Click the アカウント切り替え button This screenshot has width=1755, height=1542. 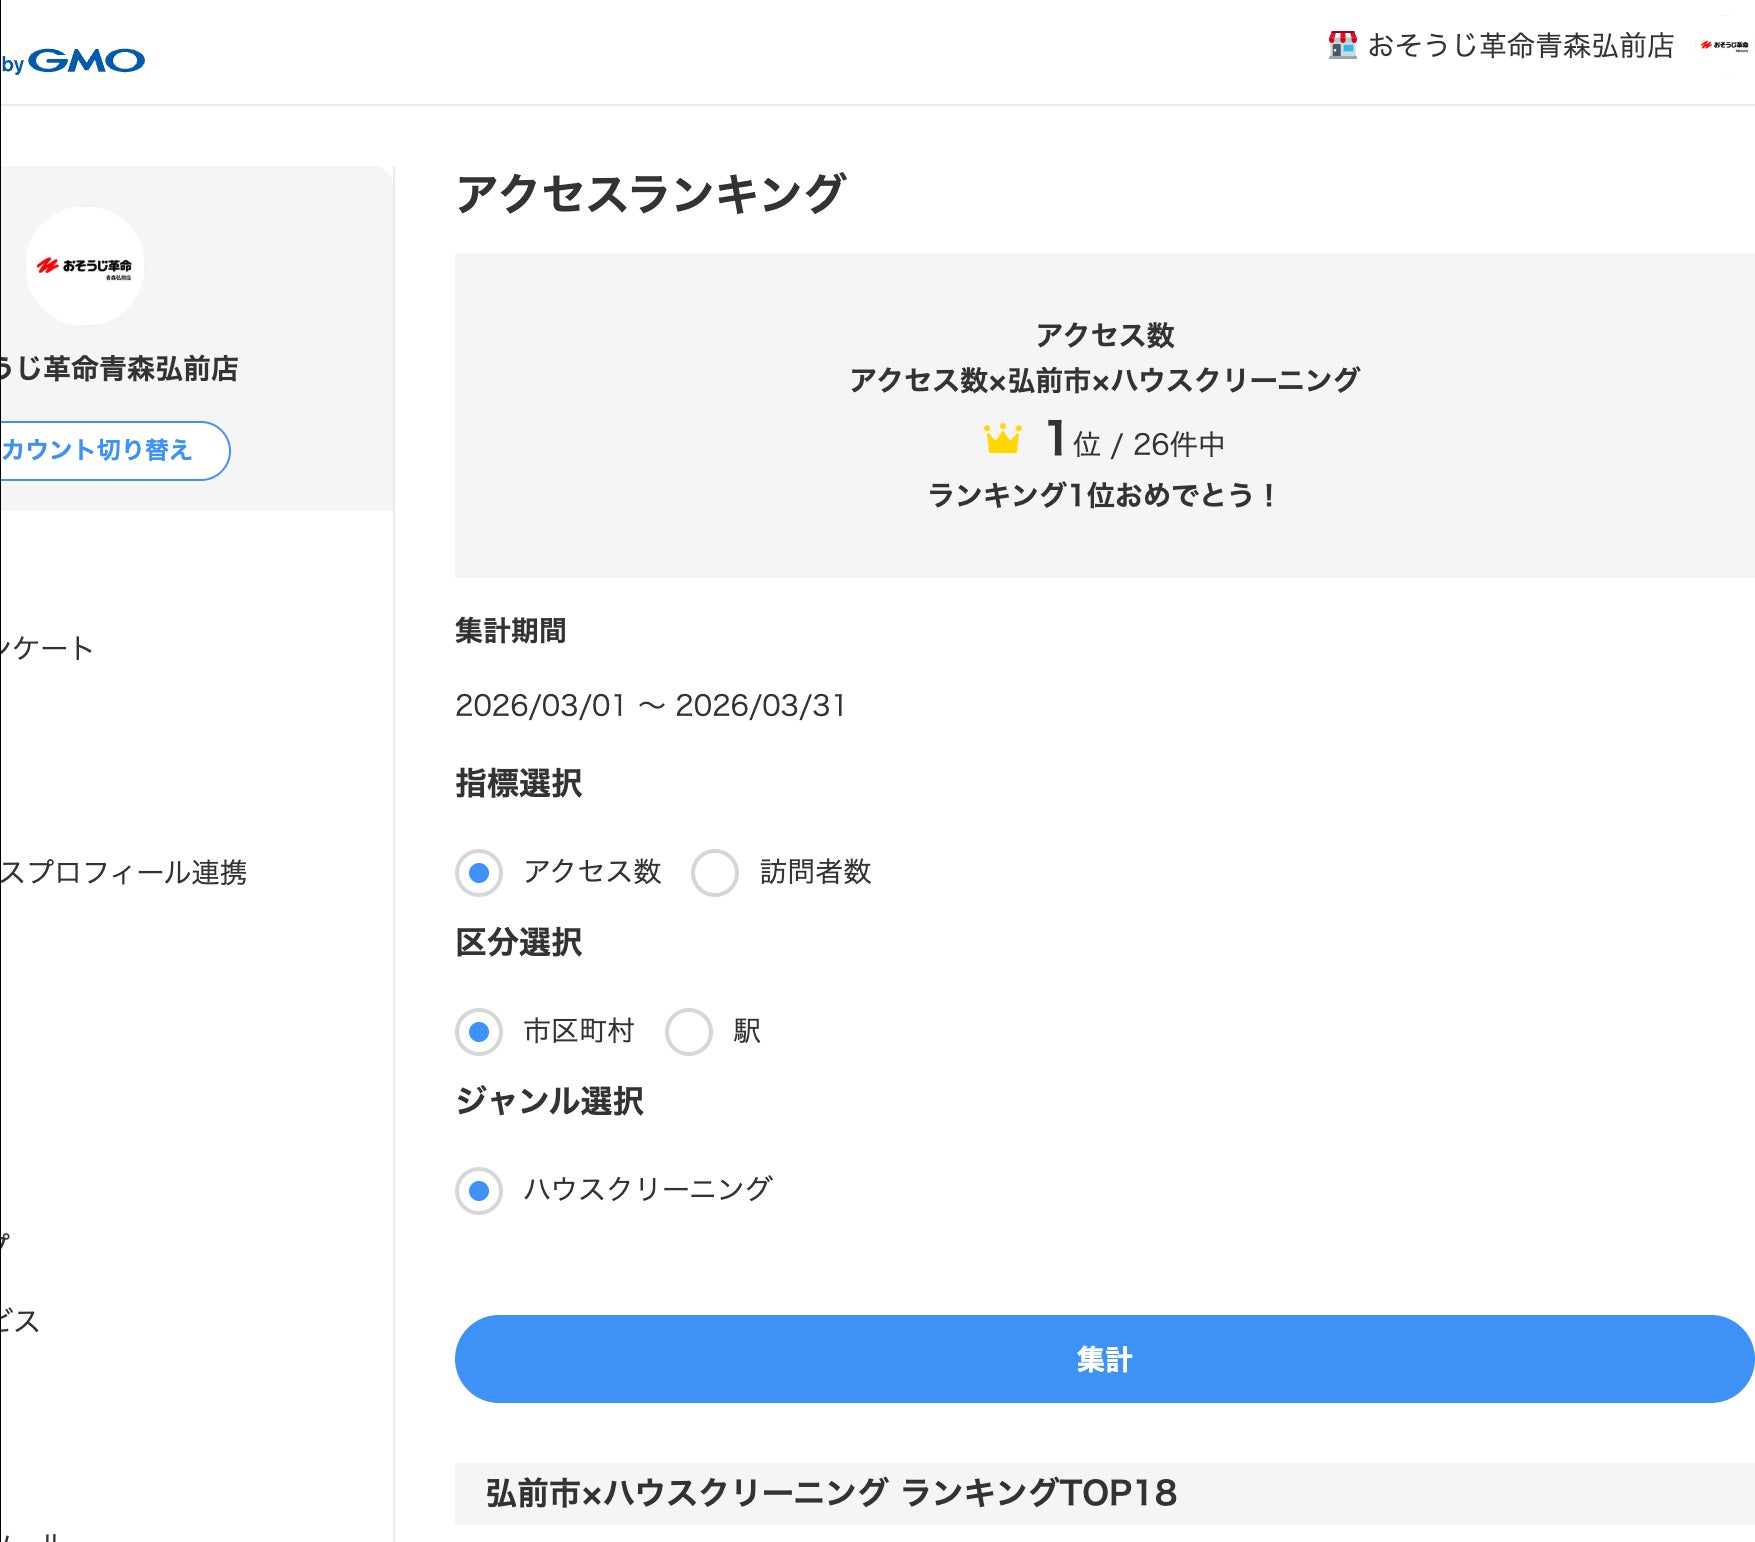coord(114,450)
